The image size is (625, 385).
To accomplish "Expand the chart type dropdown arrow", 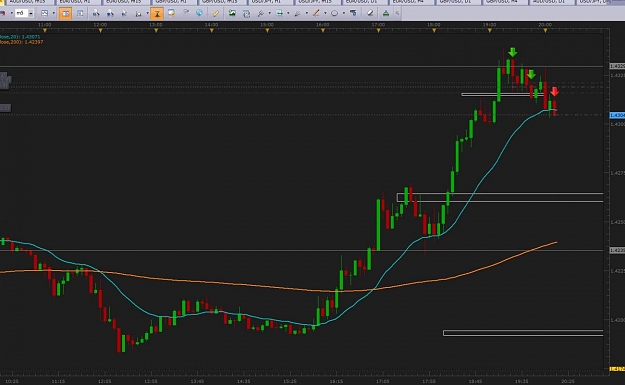I will 53,13.
